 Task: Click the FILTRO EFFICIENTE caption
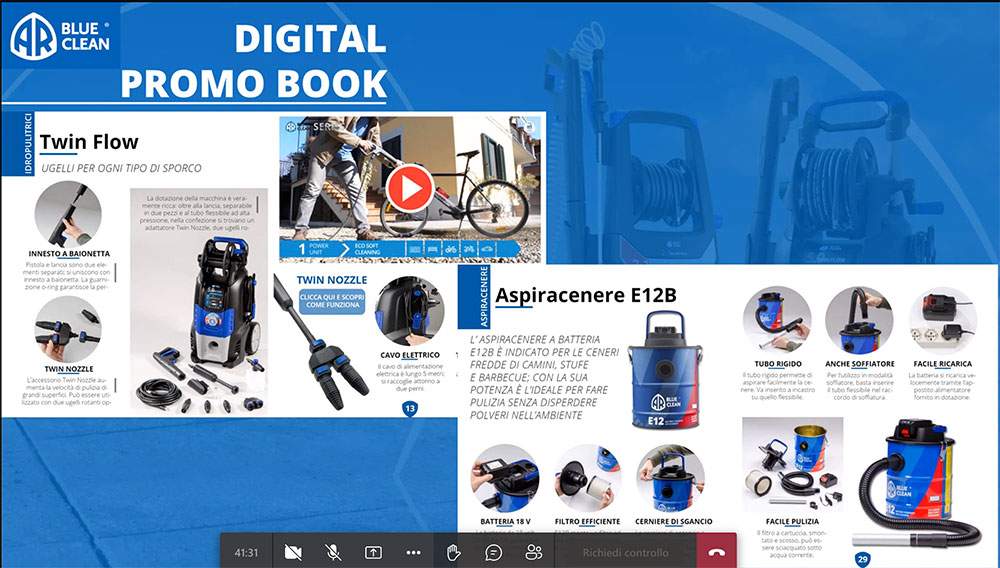coord(587,521)
